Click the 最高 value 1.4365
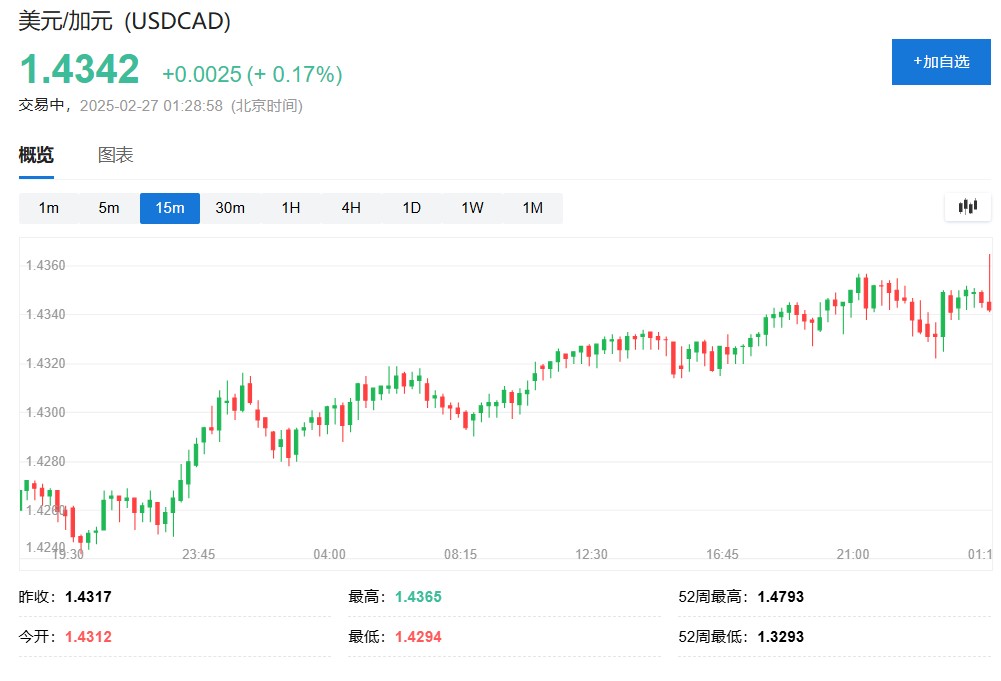Viewport: 1001px width, 681px height. (418, 597)
